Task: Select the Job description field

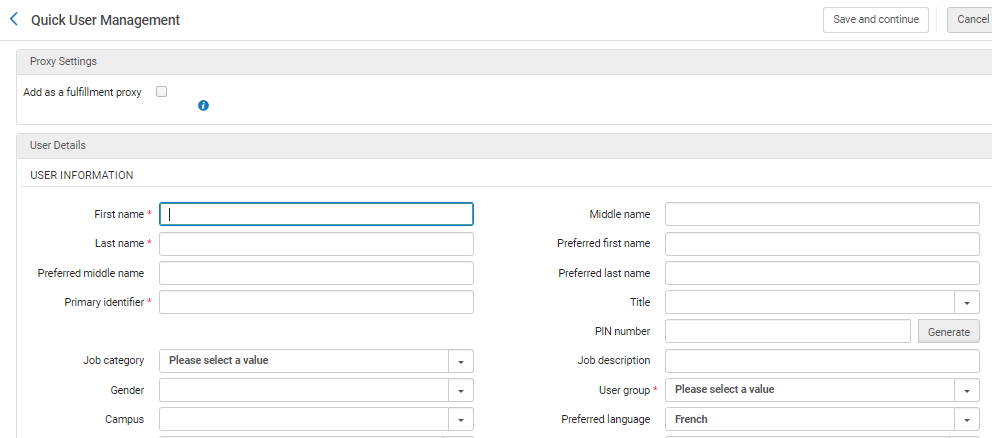Action: click(822, 361)
